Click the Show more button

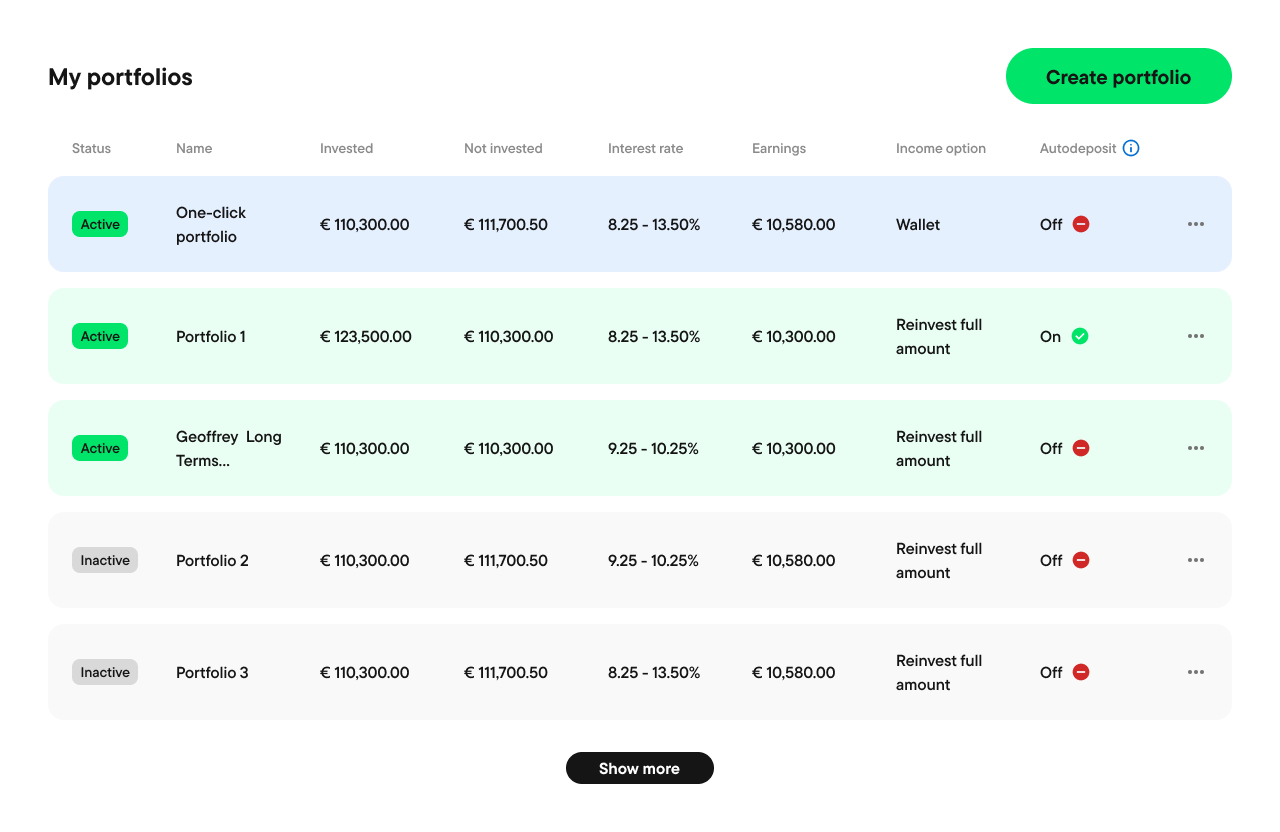coord(640,768)
